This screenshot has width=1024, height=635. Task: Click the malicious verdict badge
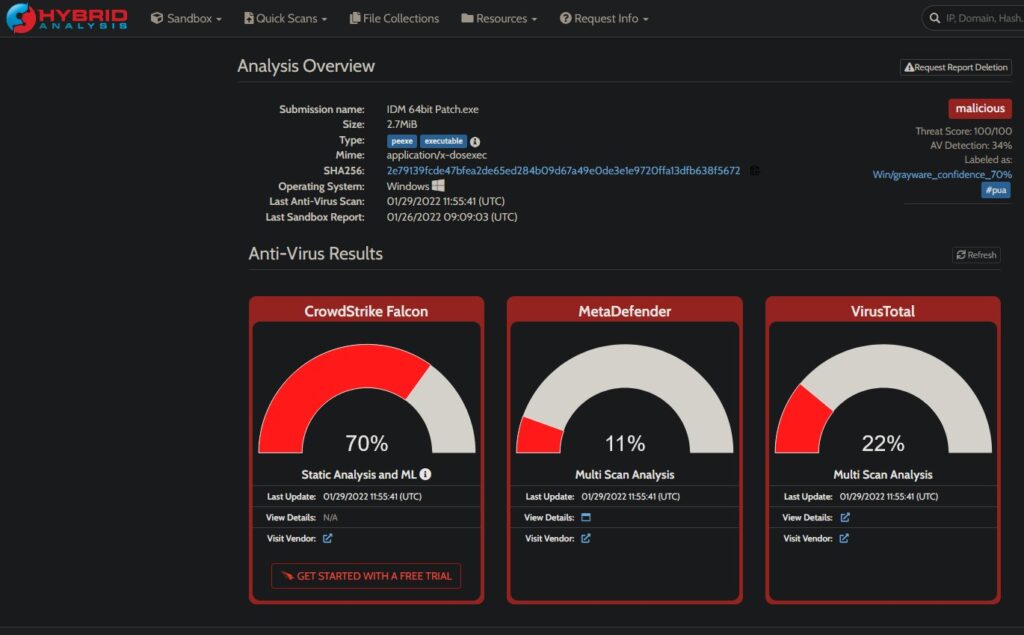pos(980,108)
